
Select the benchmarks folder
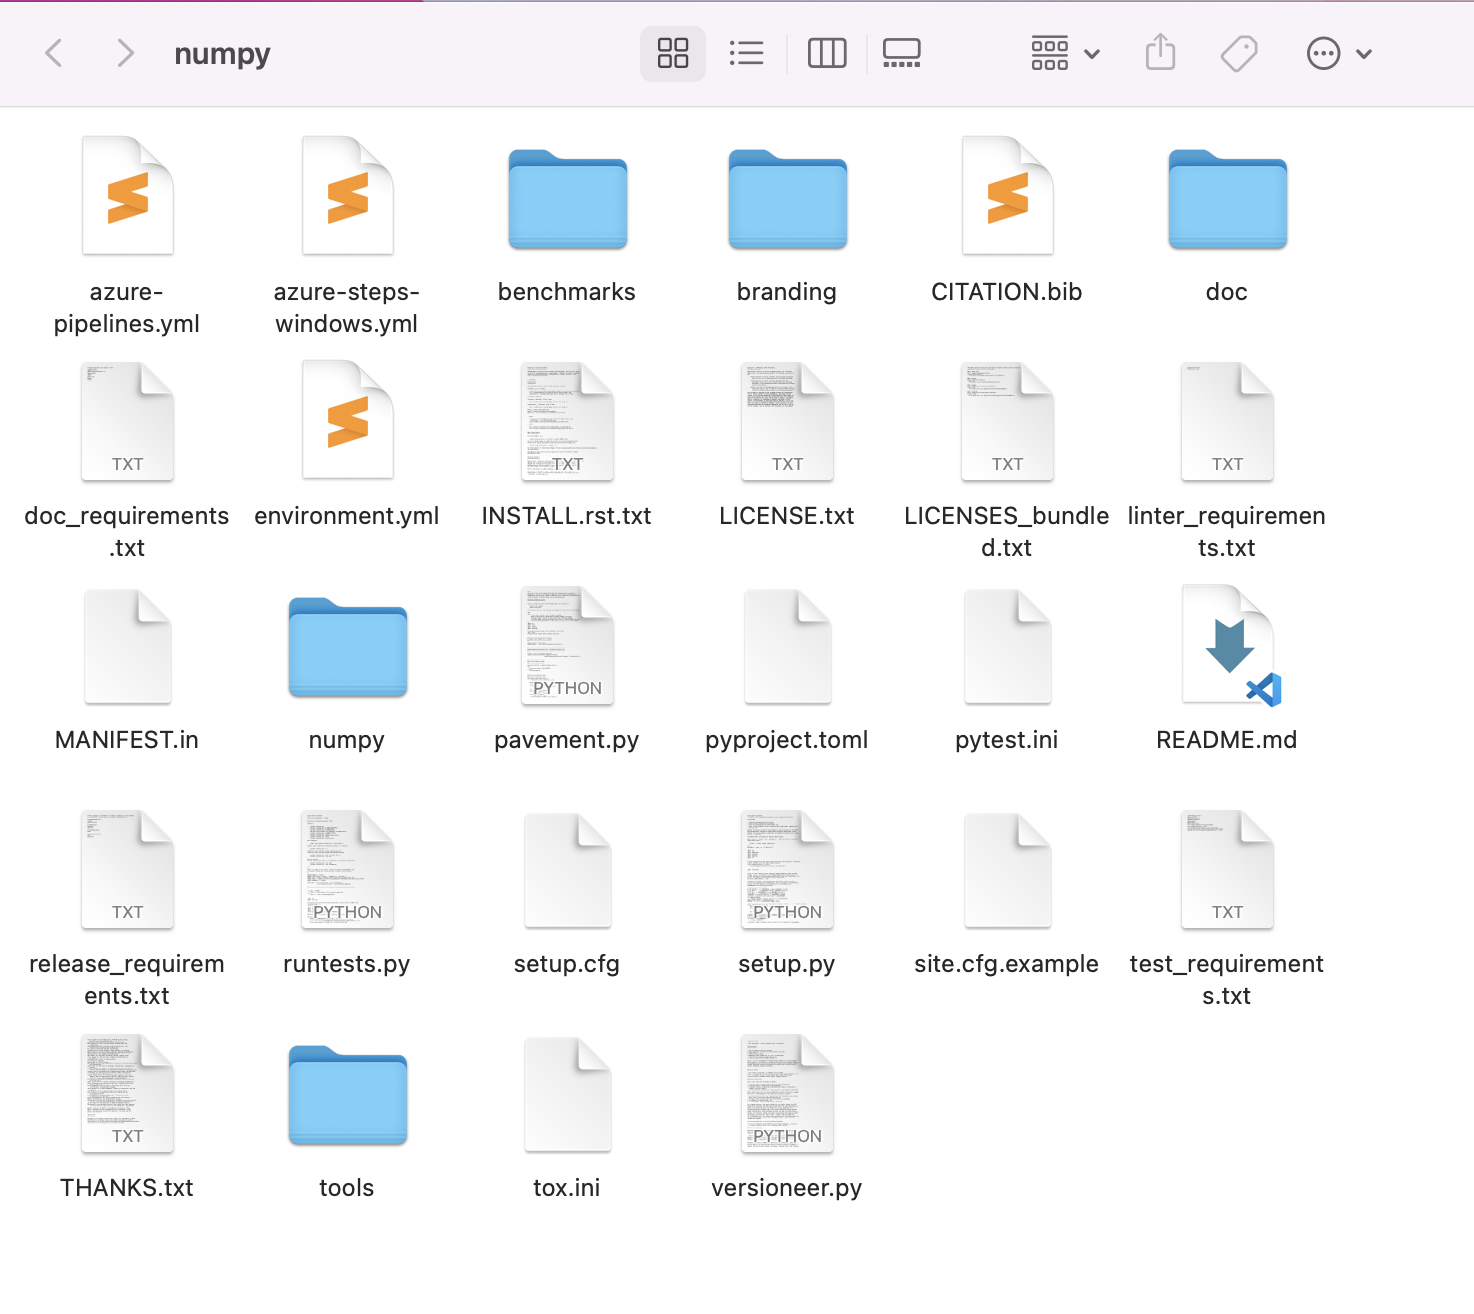click(x=567, y=199)
